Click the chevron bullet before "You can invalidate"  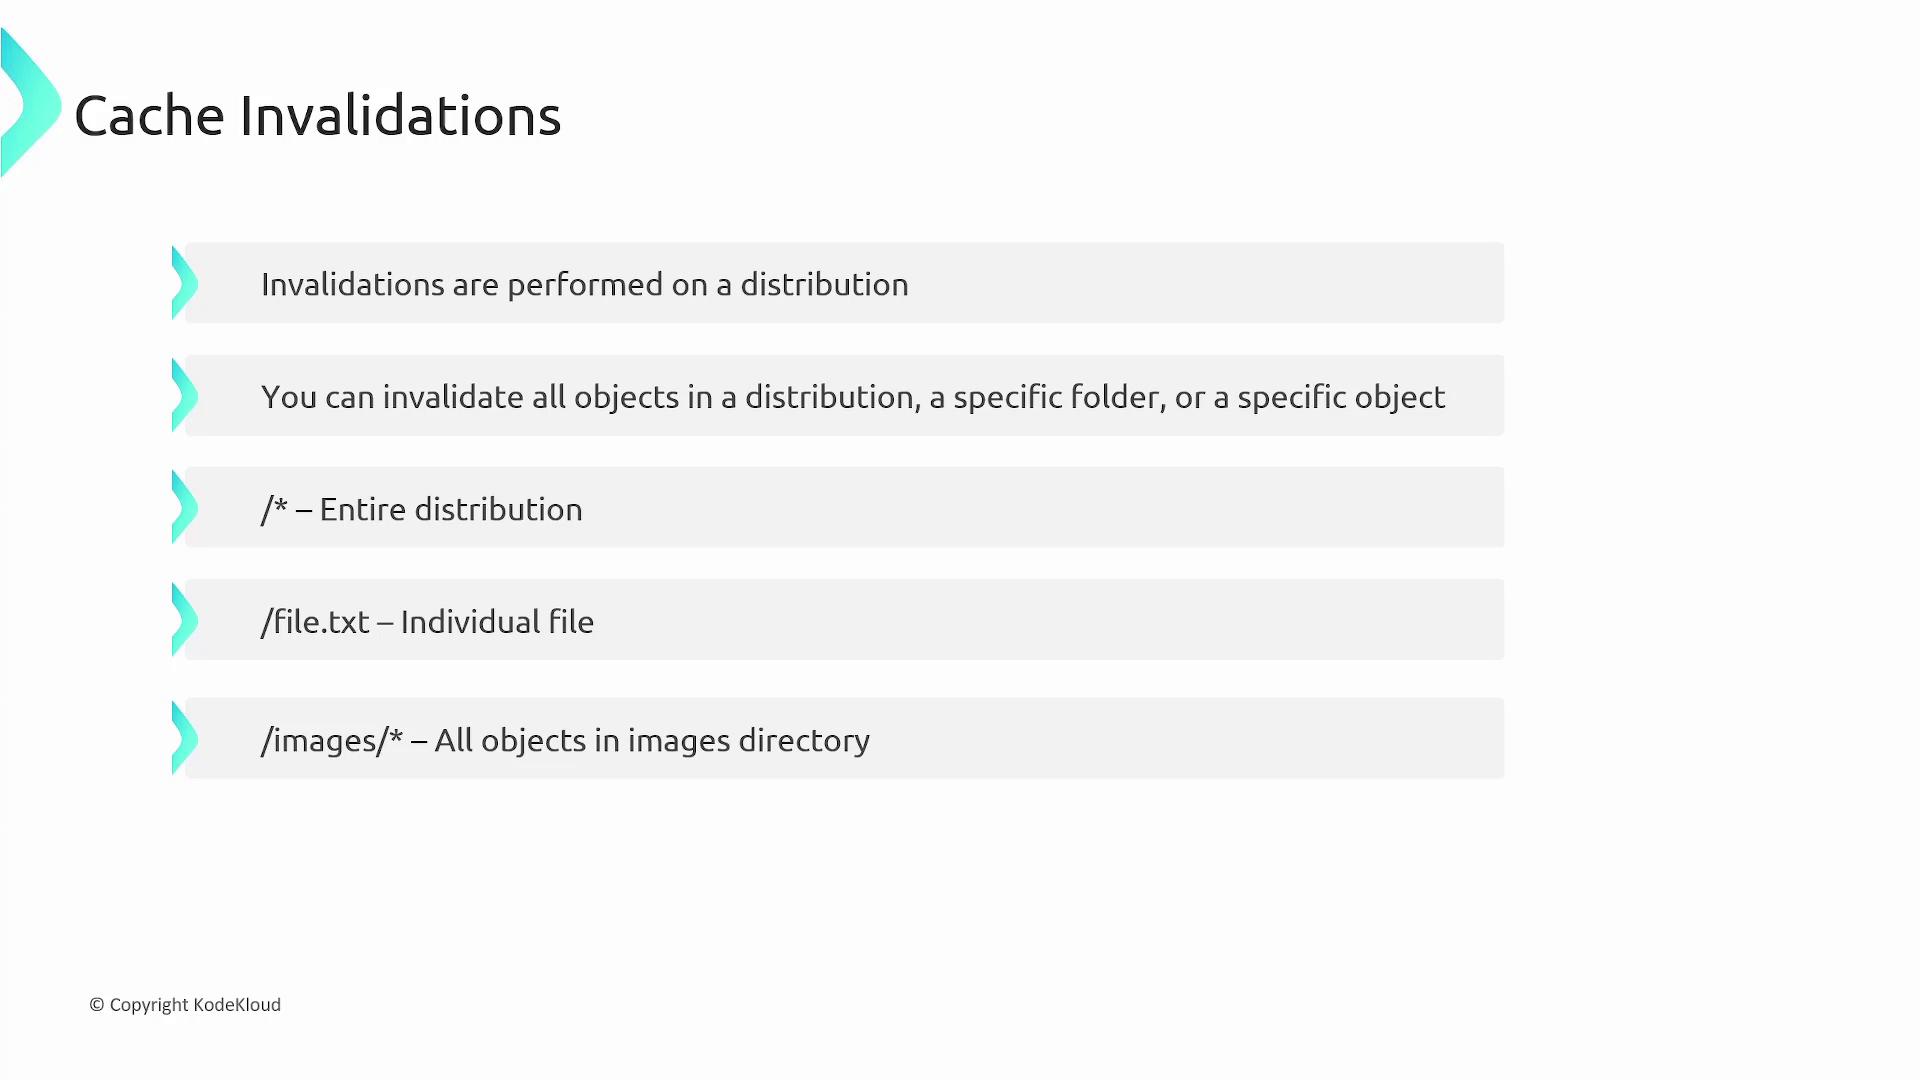click(x=184, y=396)
